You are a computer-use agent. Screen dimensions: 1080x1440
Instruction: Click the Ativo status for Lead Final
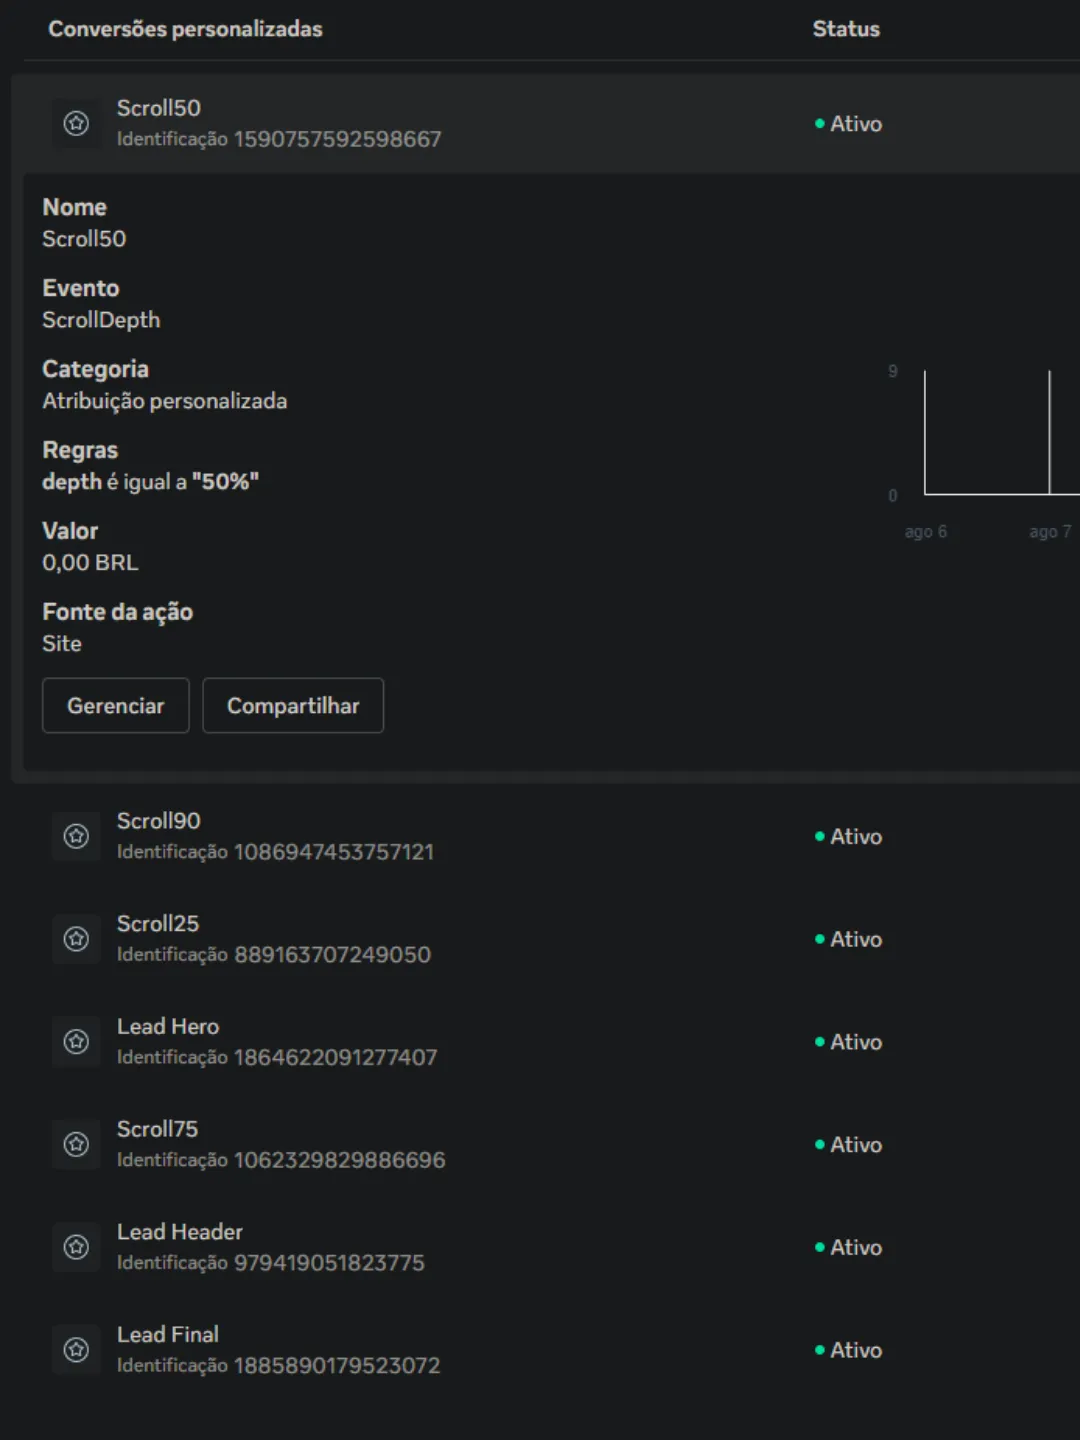click(848, 1350)
